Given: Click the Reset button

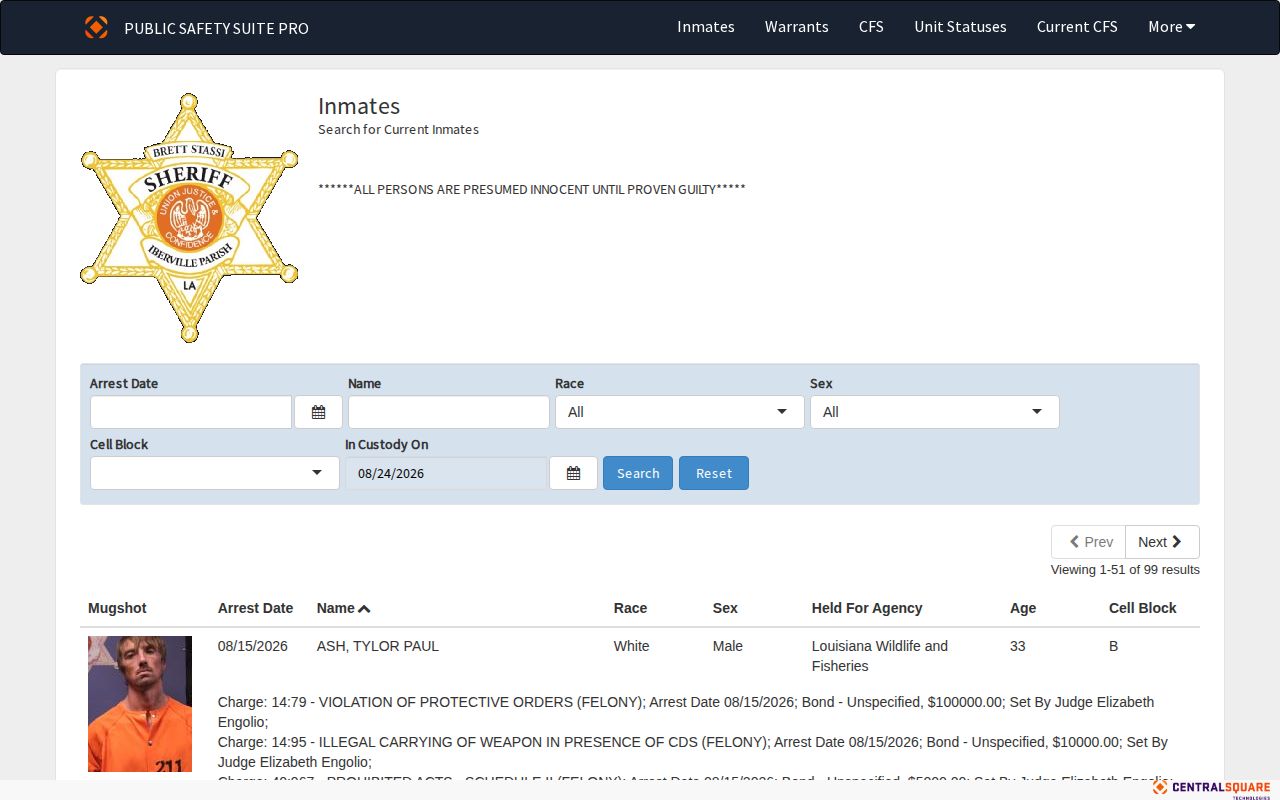Looking at the screenshot, I should click(714, 473).
